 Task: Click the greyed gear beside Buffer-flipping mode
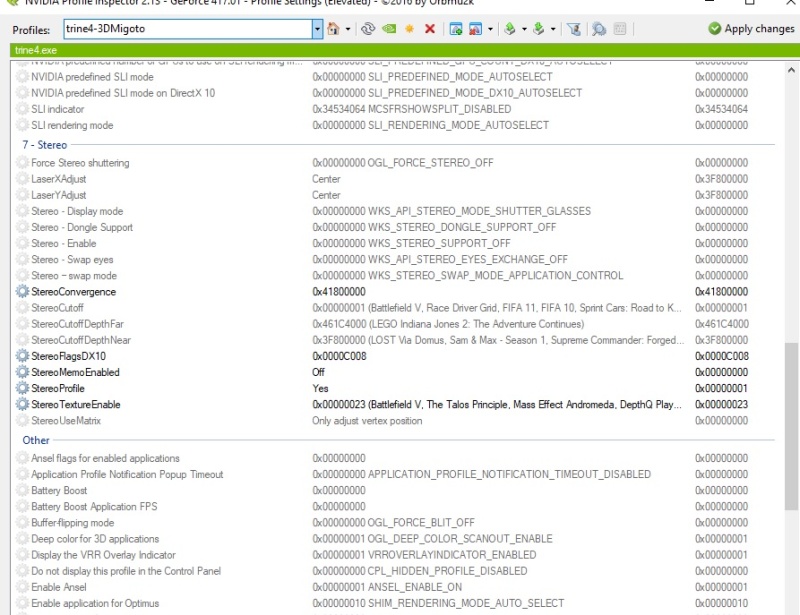(x=22, y=523)
